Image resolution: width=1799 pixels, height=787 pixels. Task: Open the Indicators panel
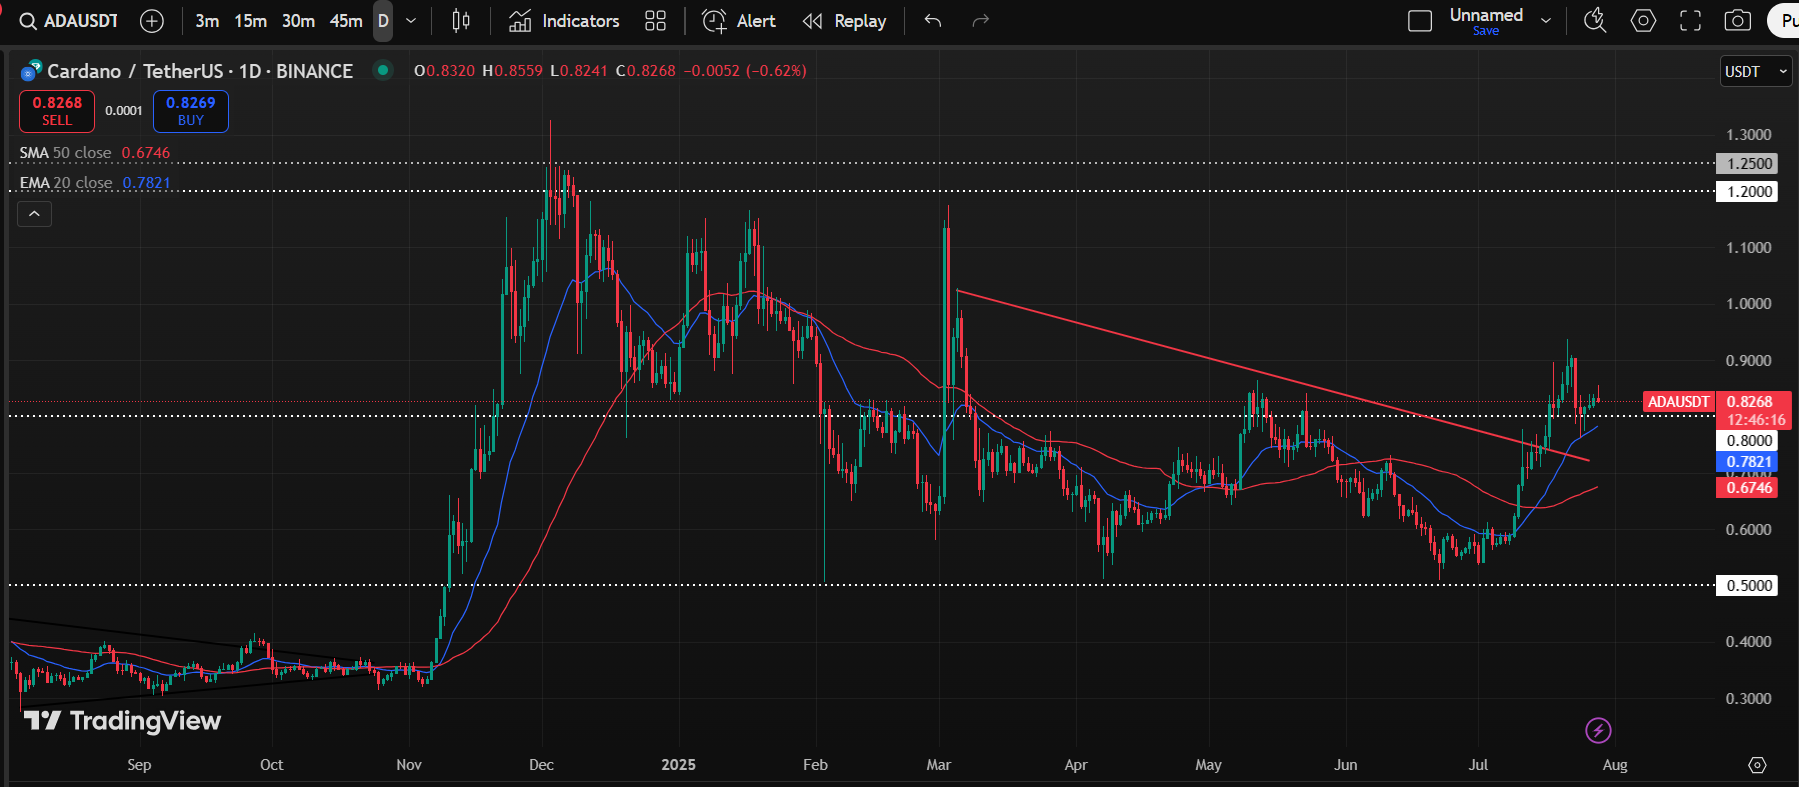564,21
